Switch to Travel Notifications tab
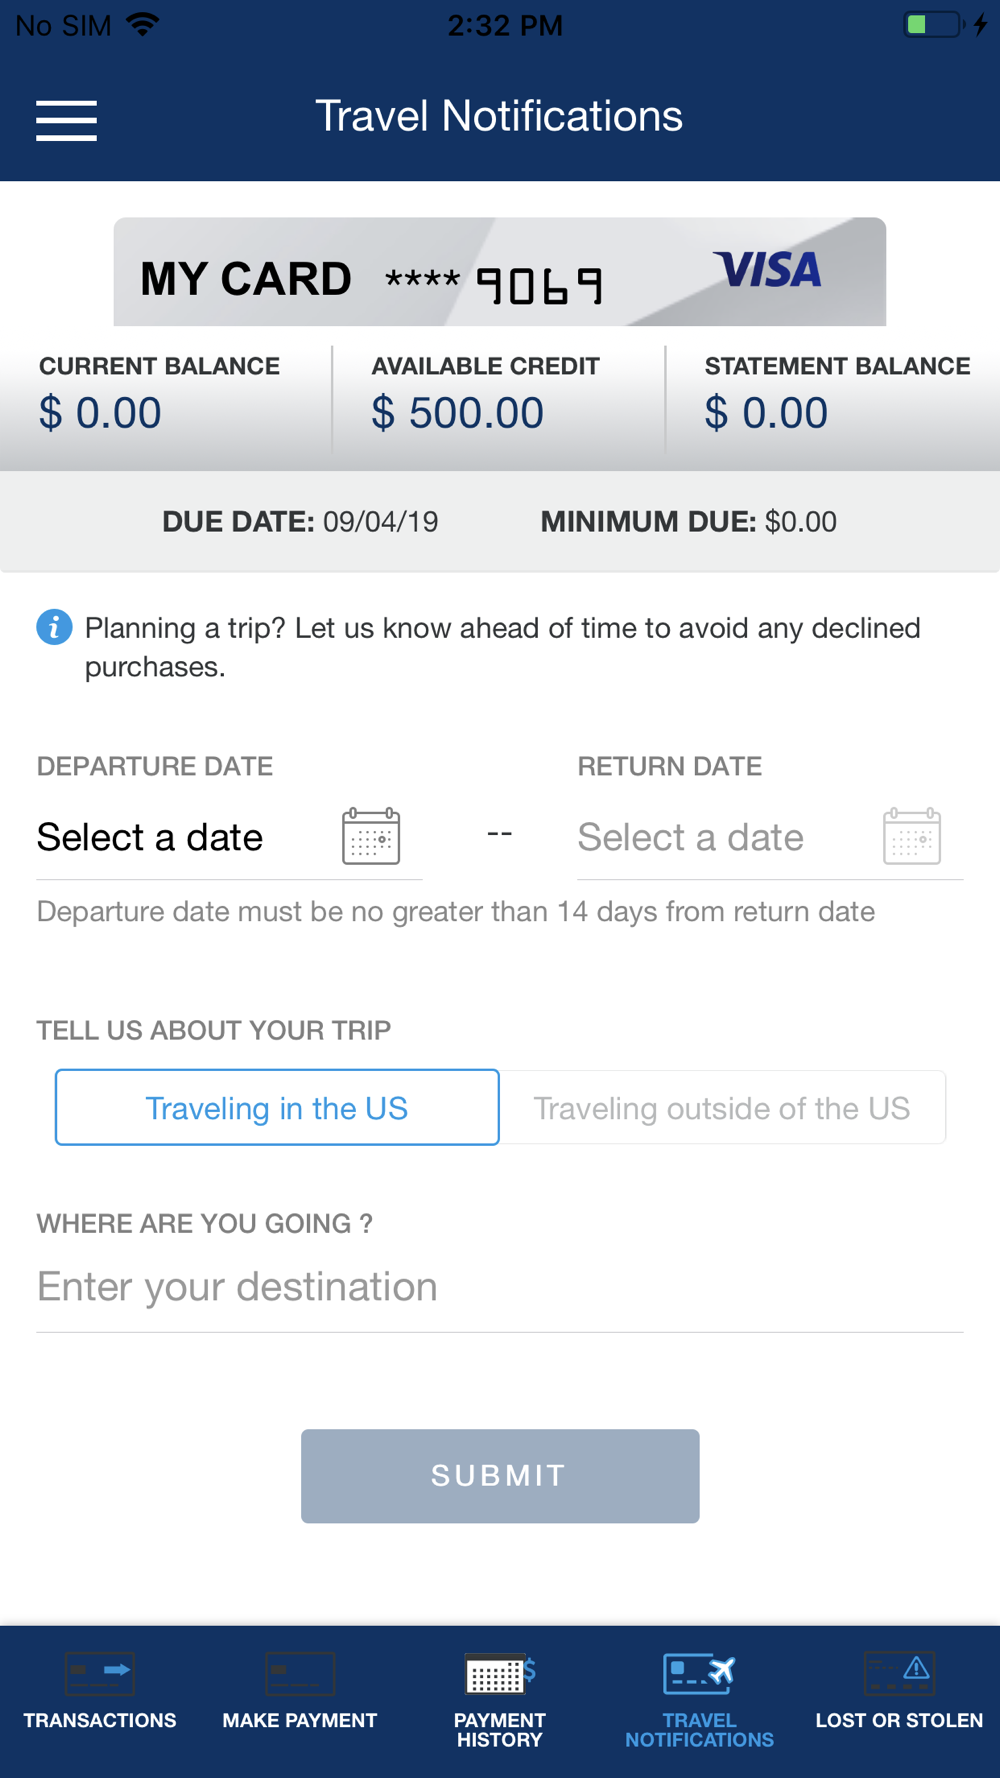 tap(699, 1700)
